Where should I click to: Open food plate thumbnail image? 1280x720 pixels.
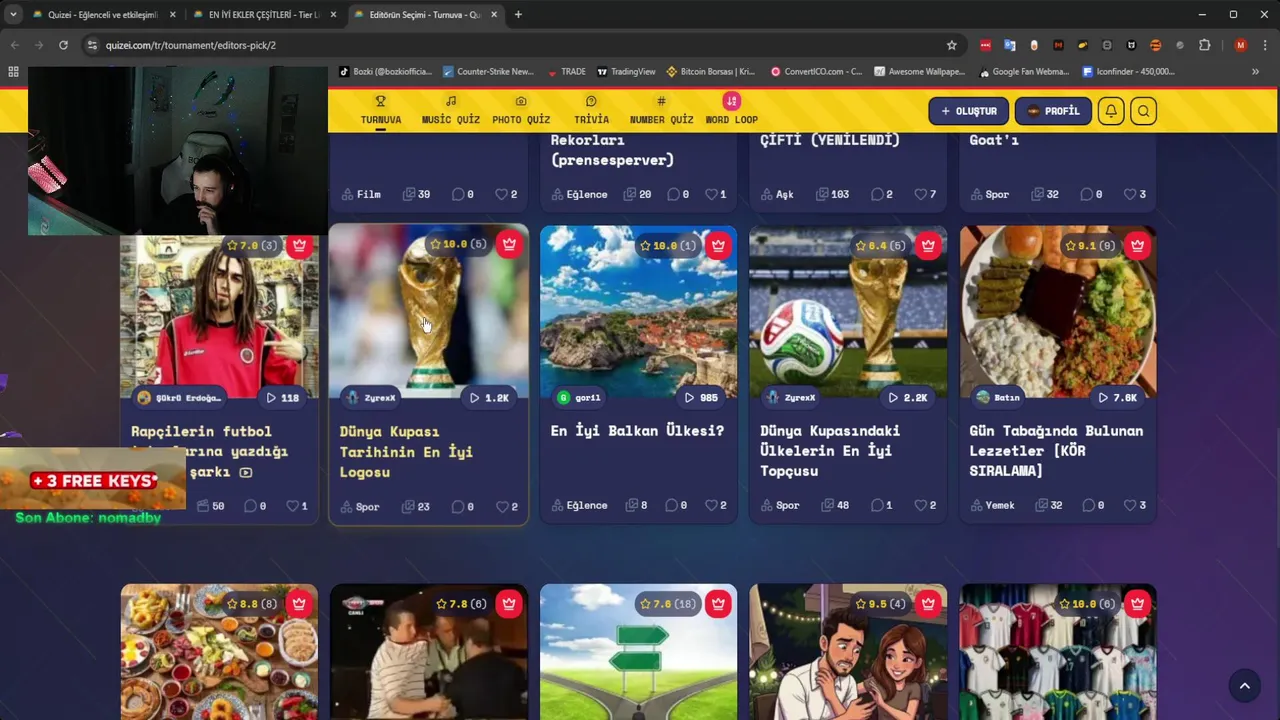coord(1058,312)
